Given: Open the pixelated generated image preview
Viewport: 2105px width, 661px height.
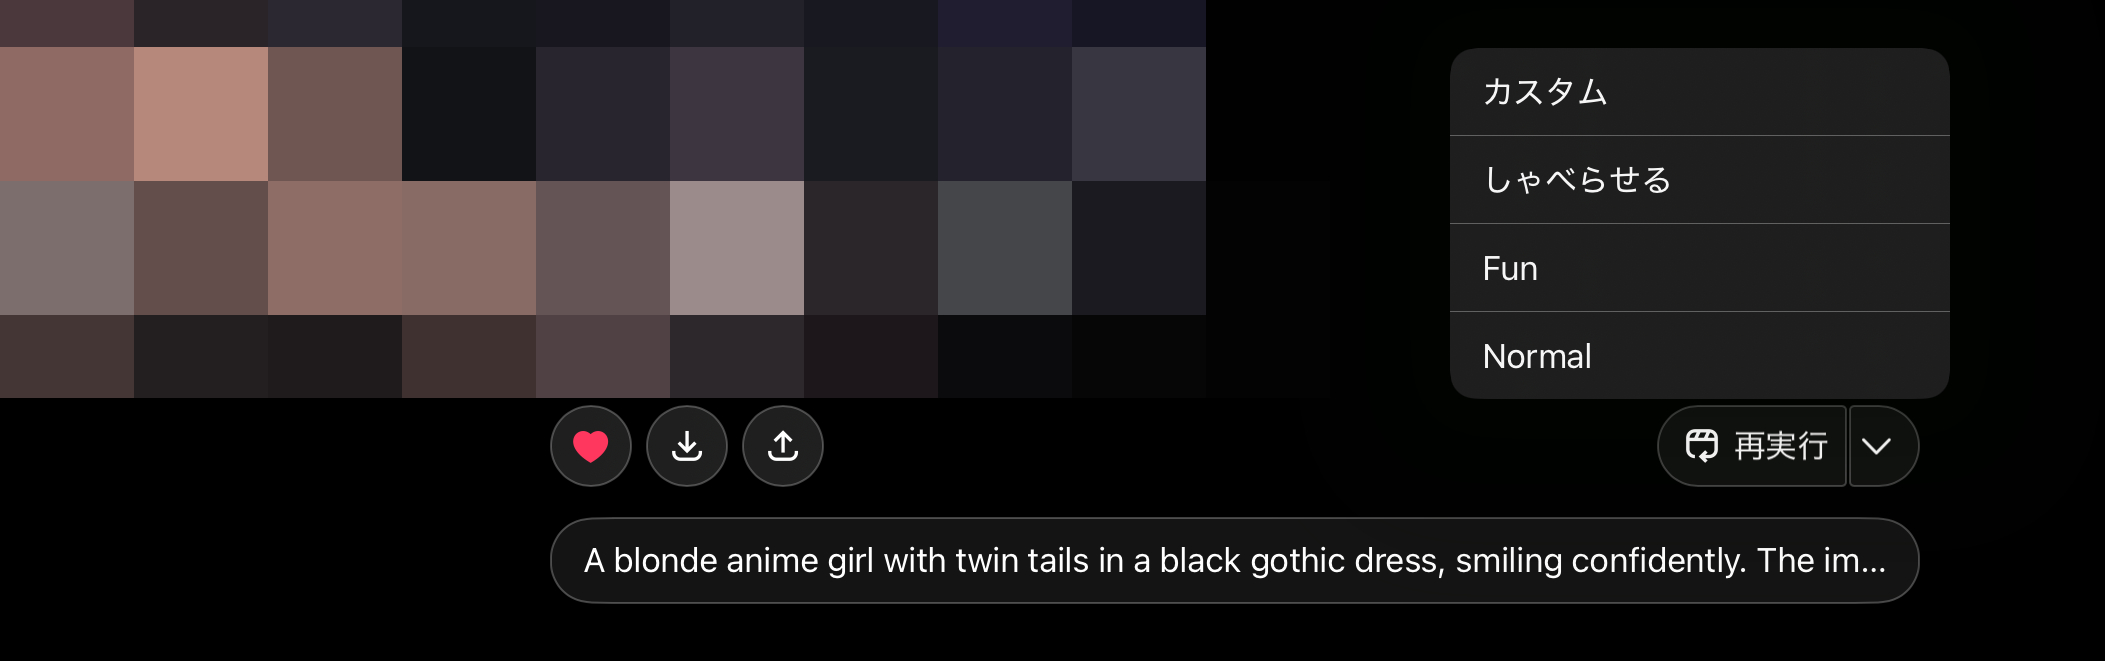Looking at the screenshot, I should click(603, 199).
